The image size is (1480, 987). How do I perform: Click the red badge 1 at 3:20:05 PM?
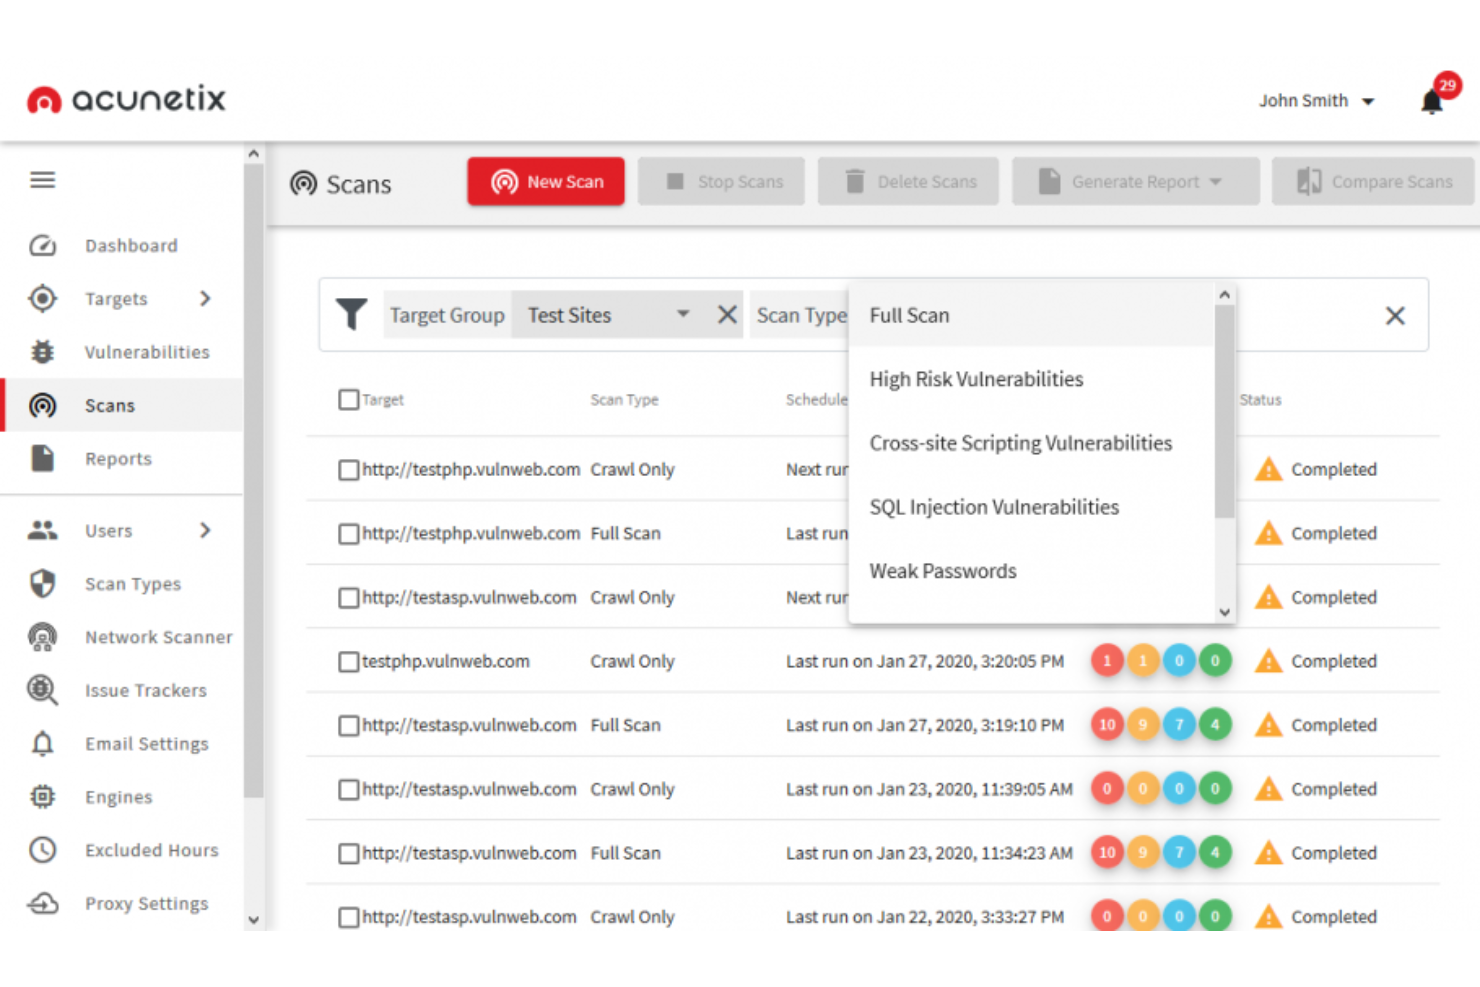1107,661
